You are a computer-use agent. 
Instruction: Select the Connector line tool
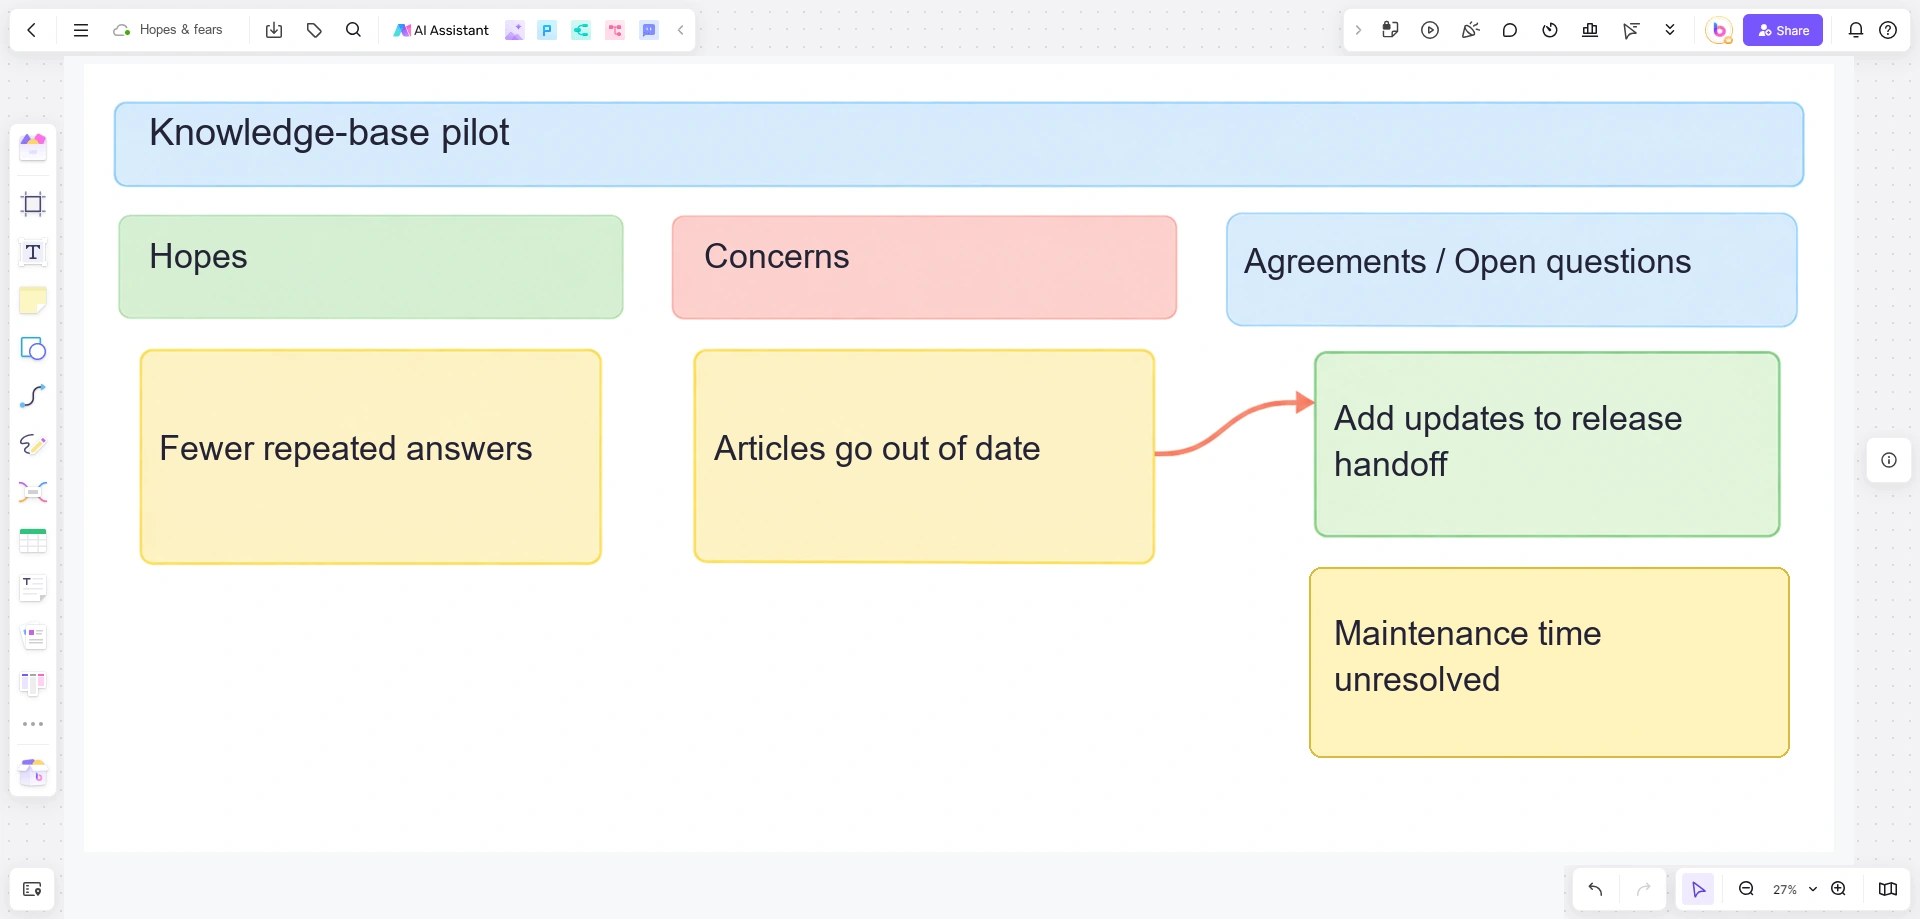[33, 396]
